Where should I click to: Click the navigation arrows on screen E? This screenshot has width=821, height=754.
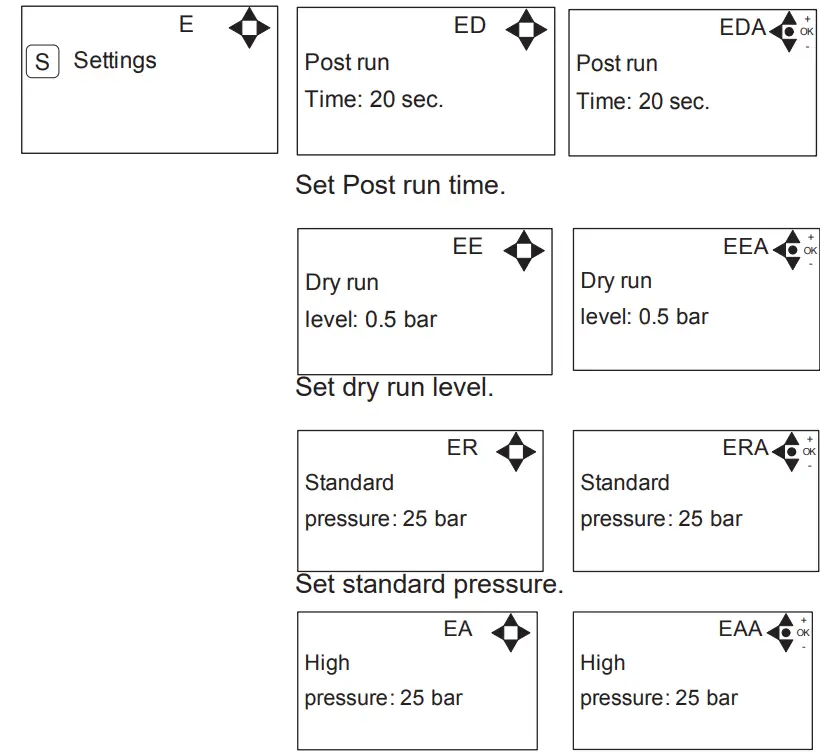tap(249, 29)
